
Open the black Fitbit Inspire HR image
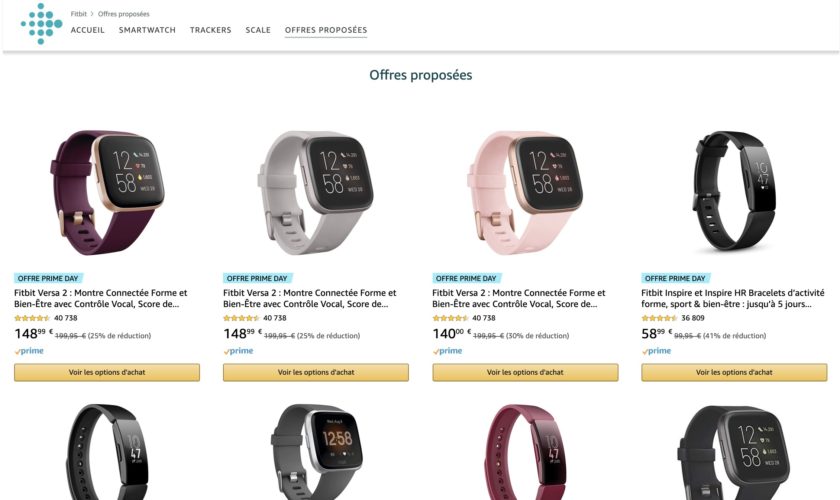click(x=734, y=191)
